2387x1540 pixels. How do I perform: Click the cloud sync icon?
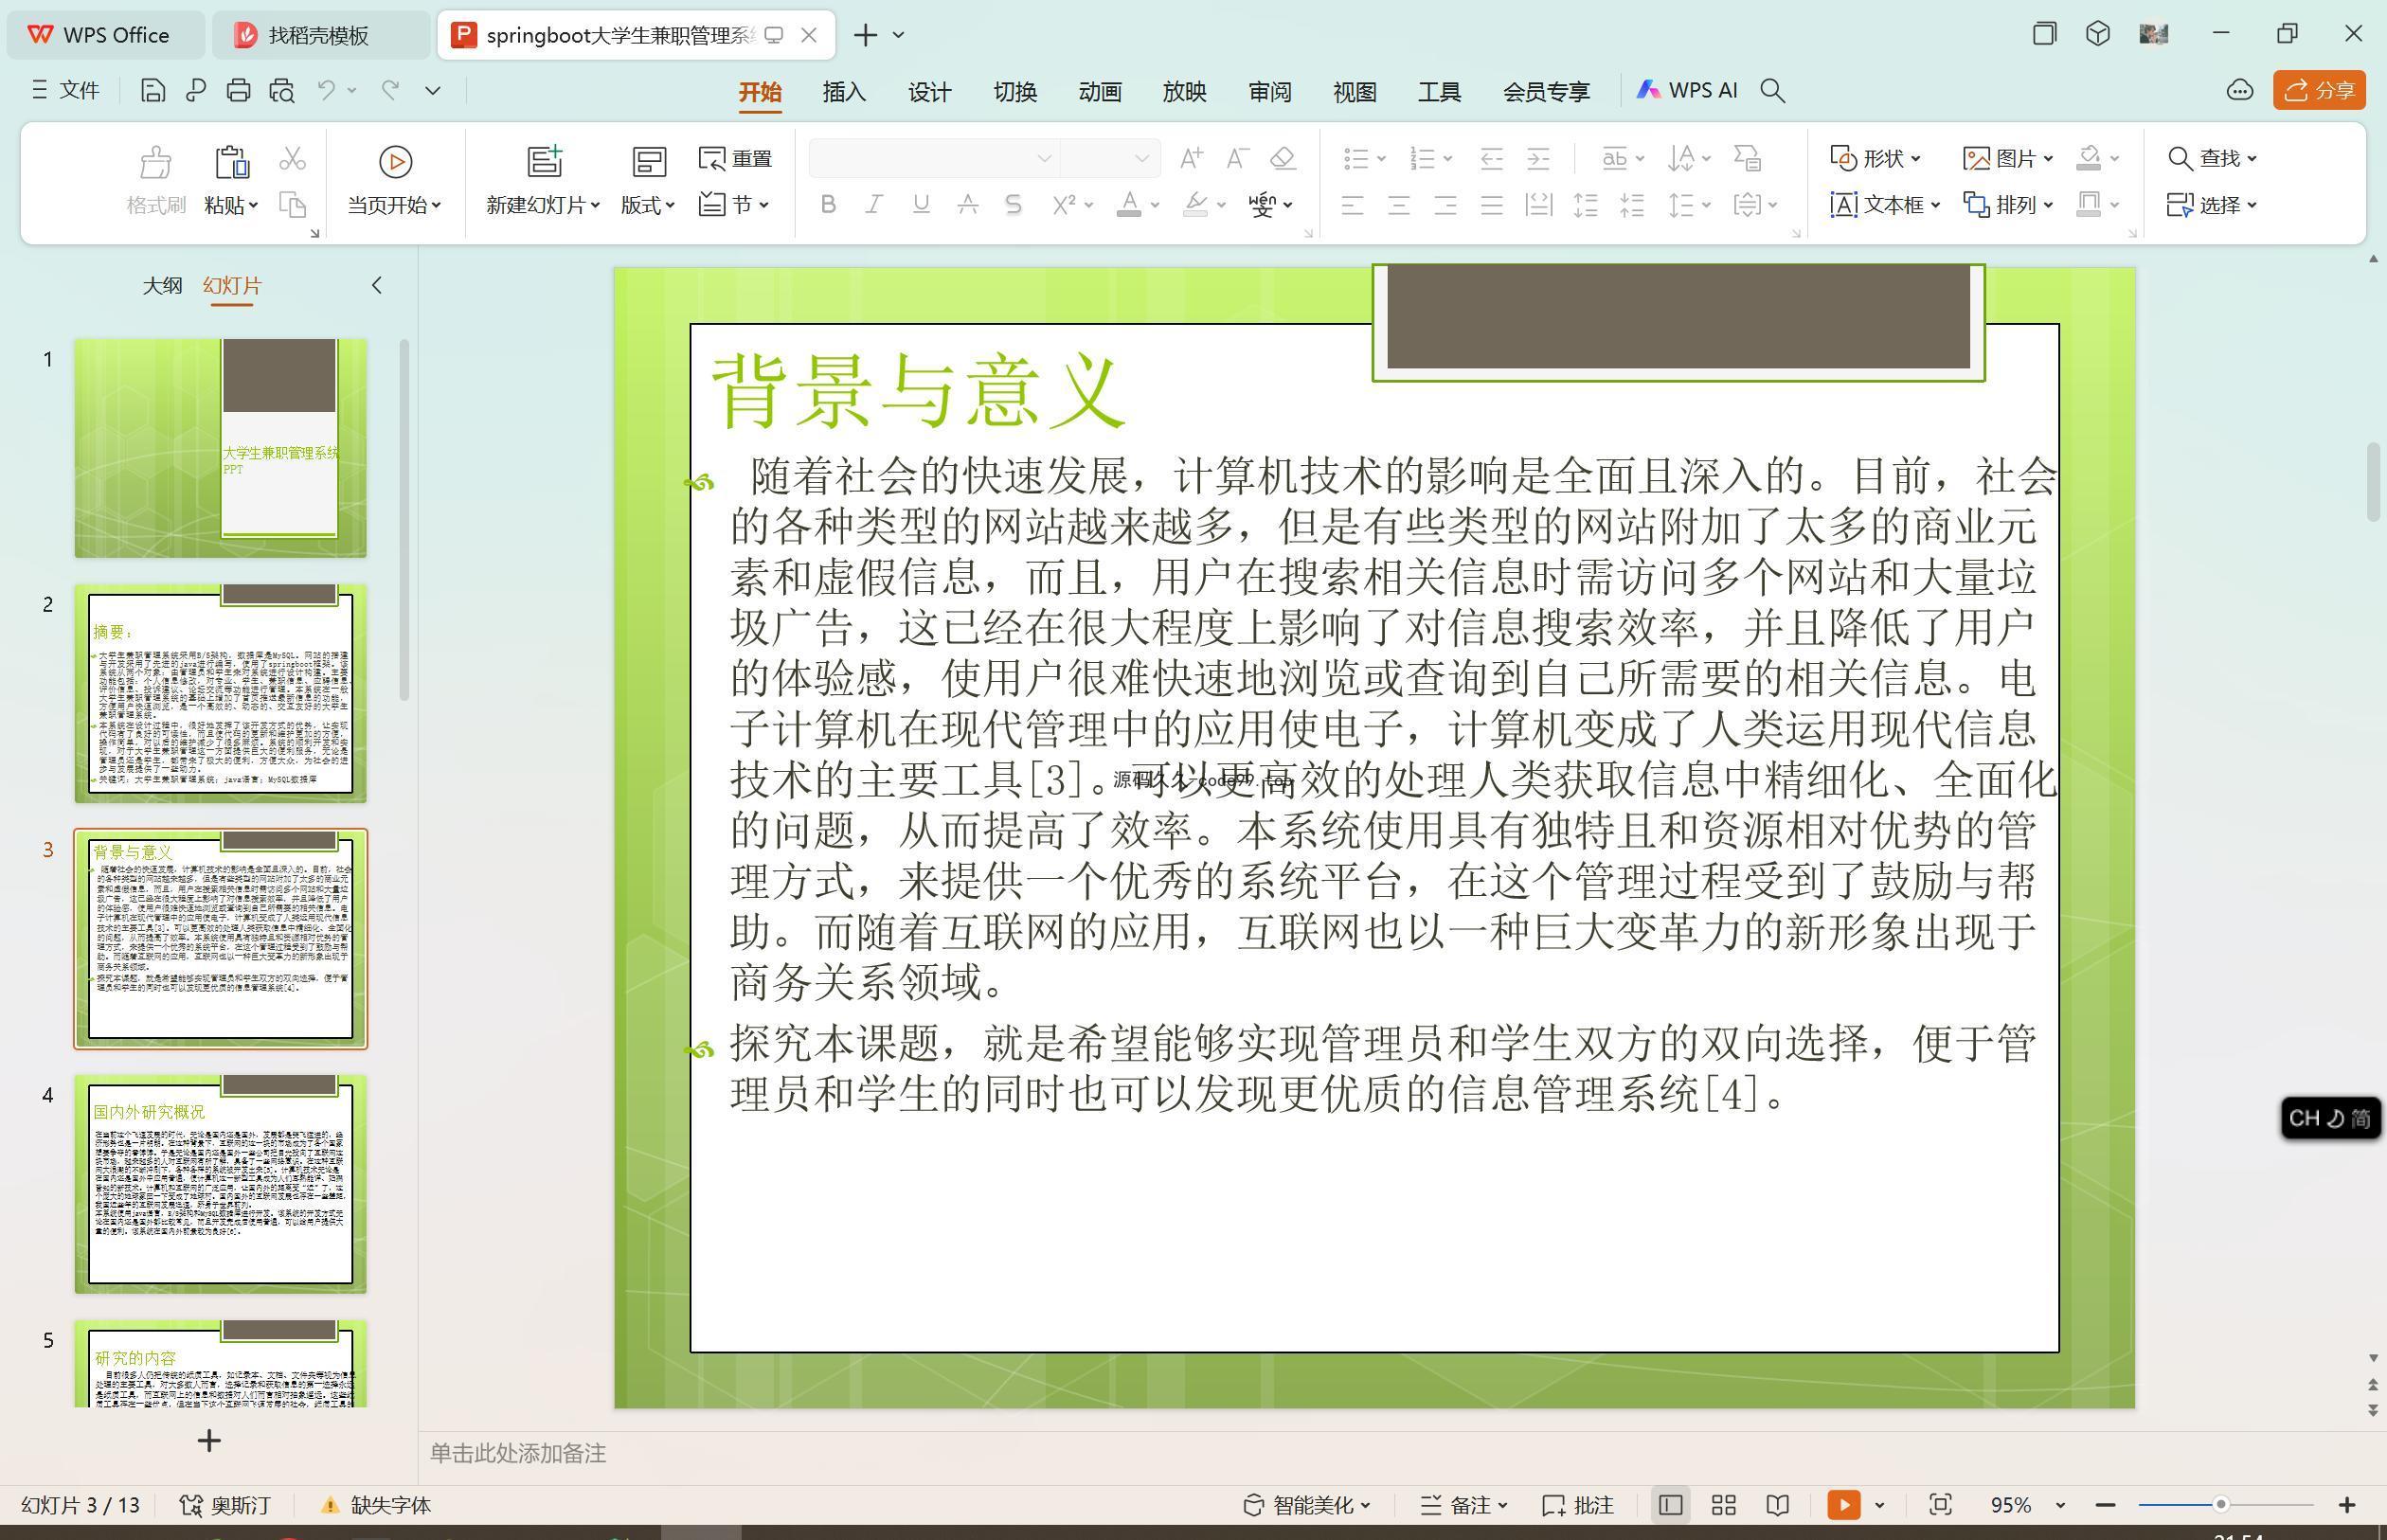2240,91
